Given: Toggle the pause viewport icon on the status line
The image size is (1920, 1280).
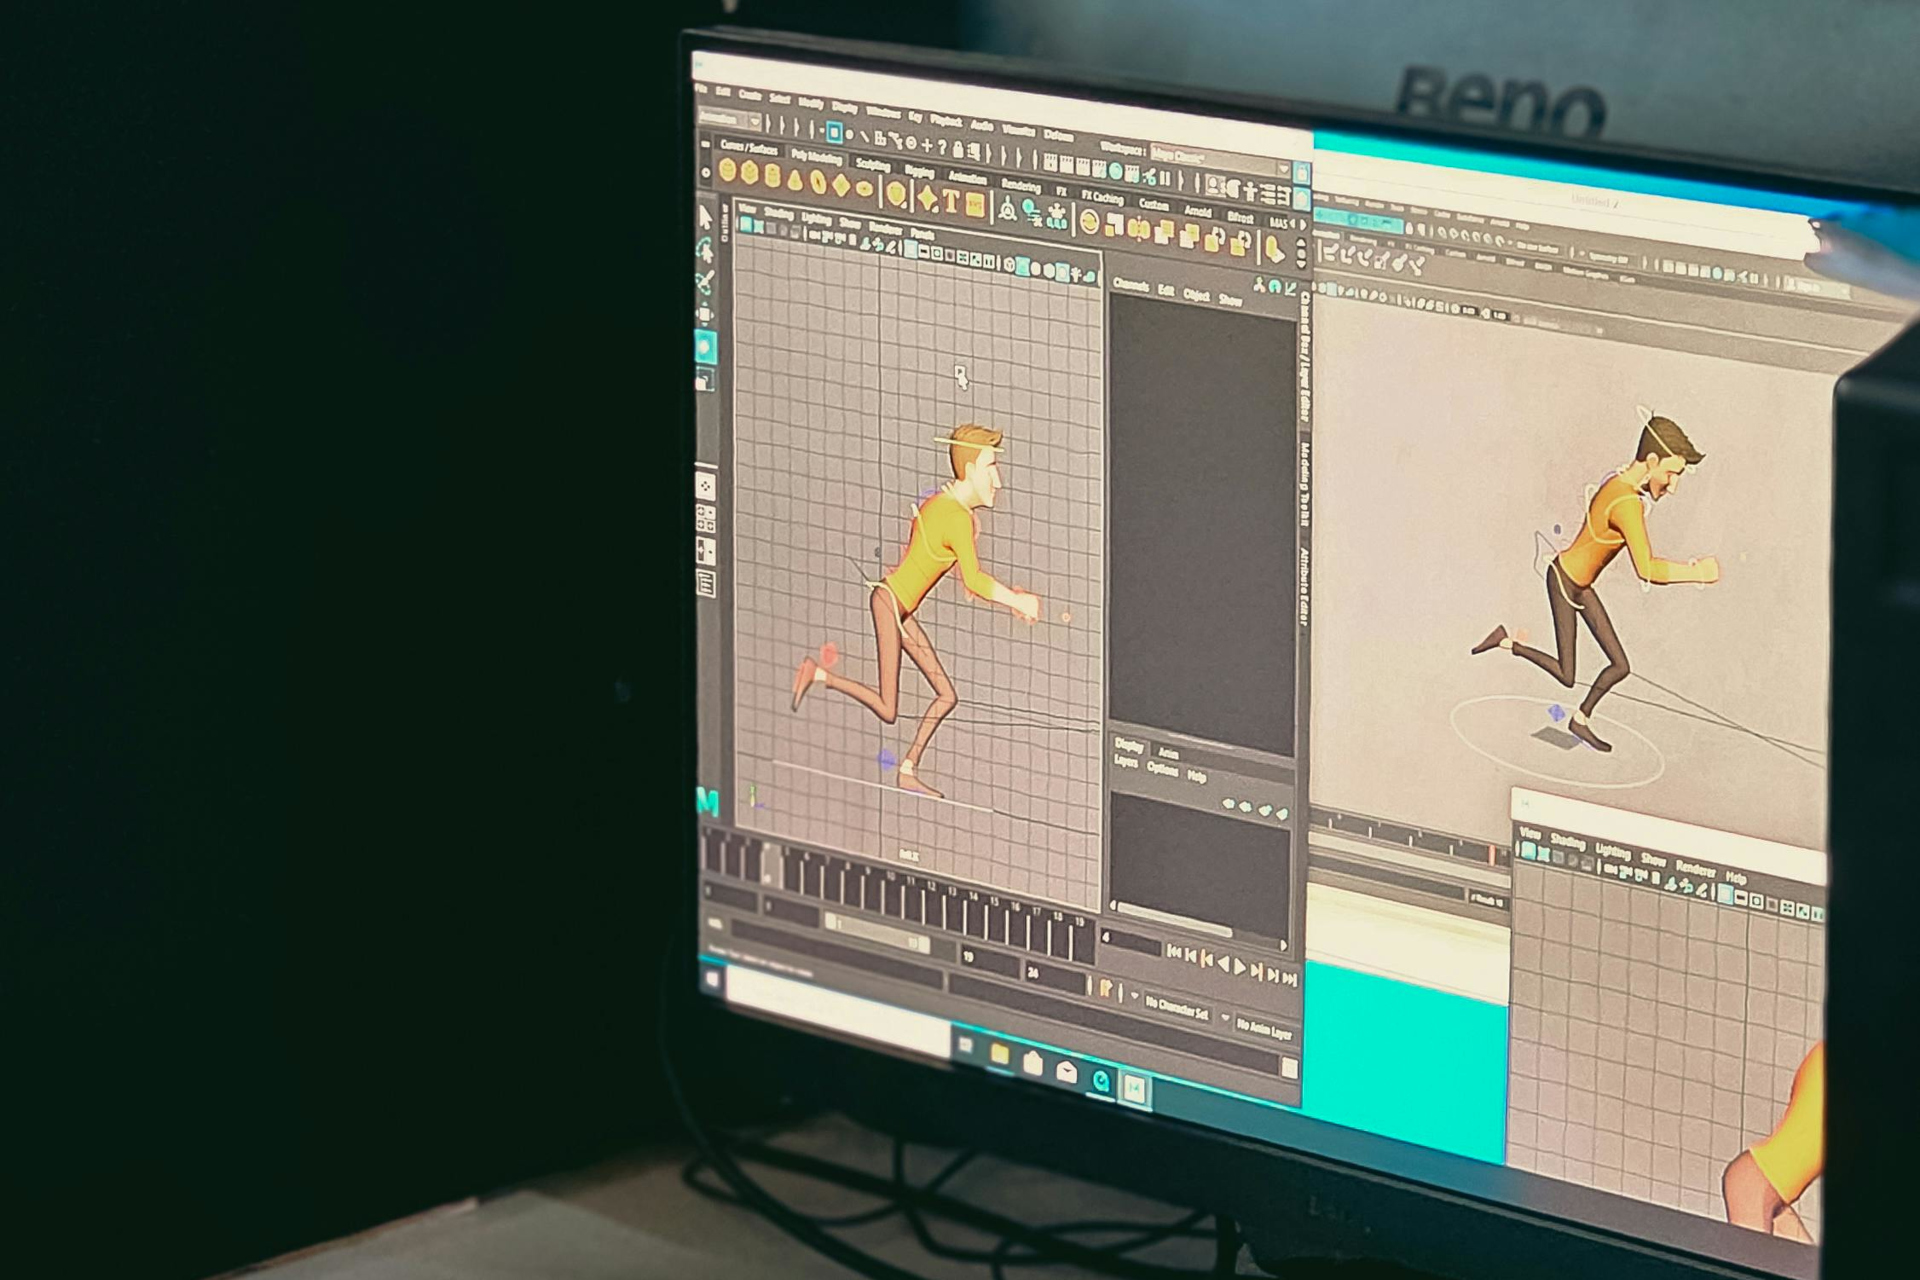Looking at the screenshot, I should [x=1164, y=179].
